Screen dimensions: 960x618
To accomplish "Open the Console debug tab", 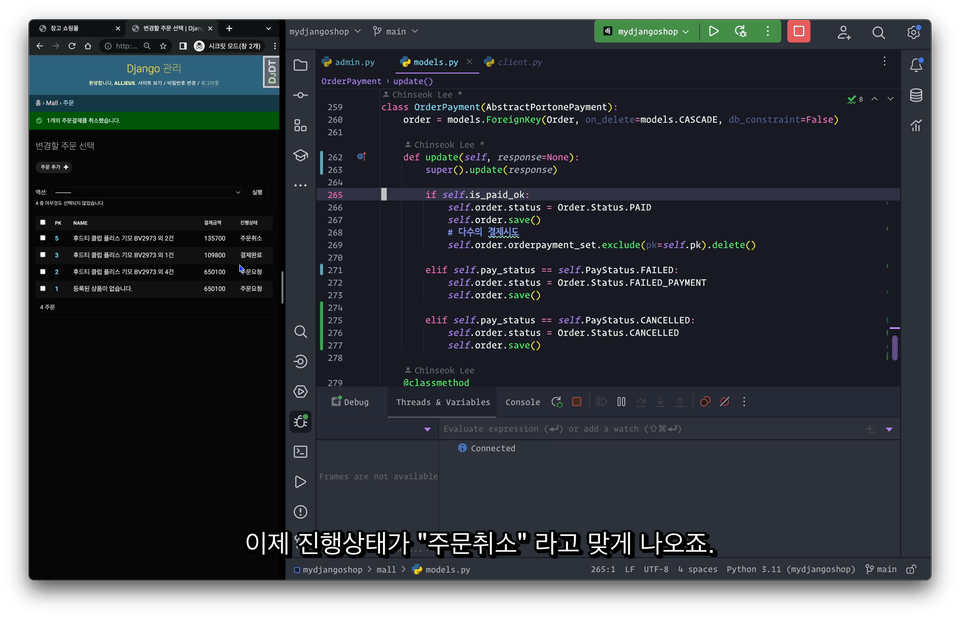I will pos(522,402).
